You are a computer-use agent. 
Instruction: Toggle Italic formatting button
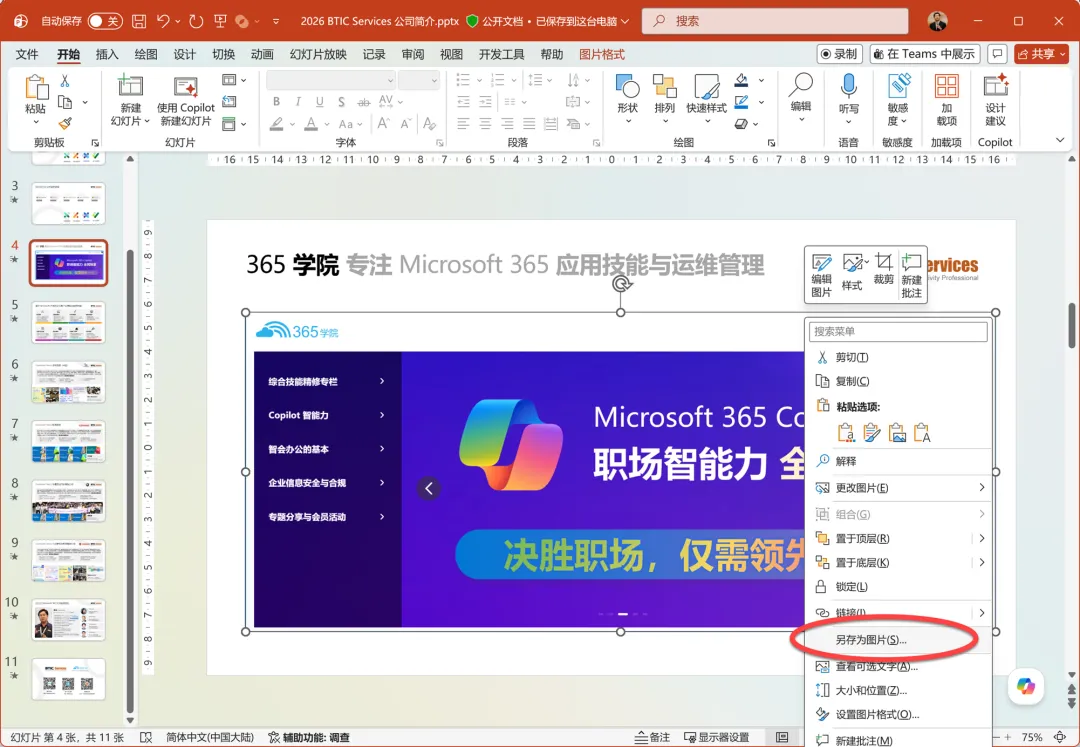click(x=298, y=102)
